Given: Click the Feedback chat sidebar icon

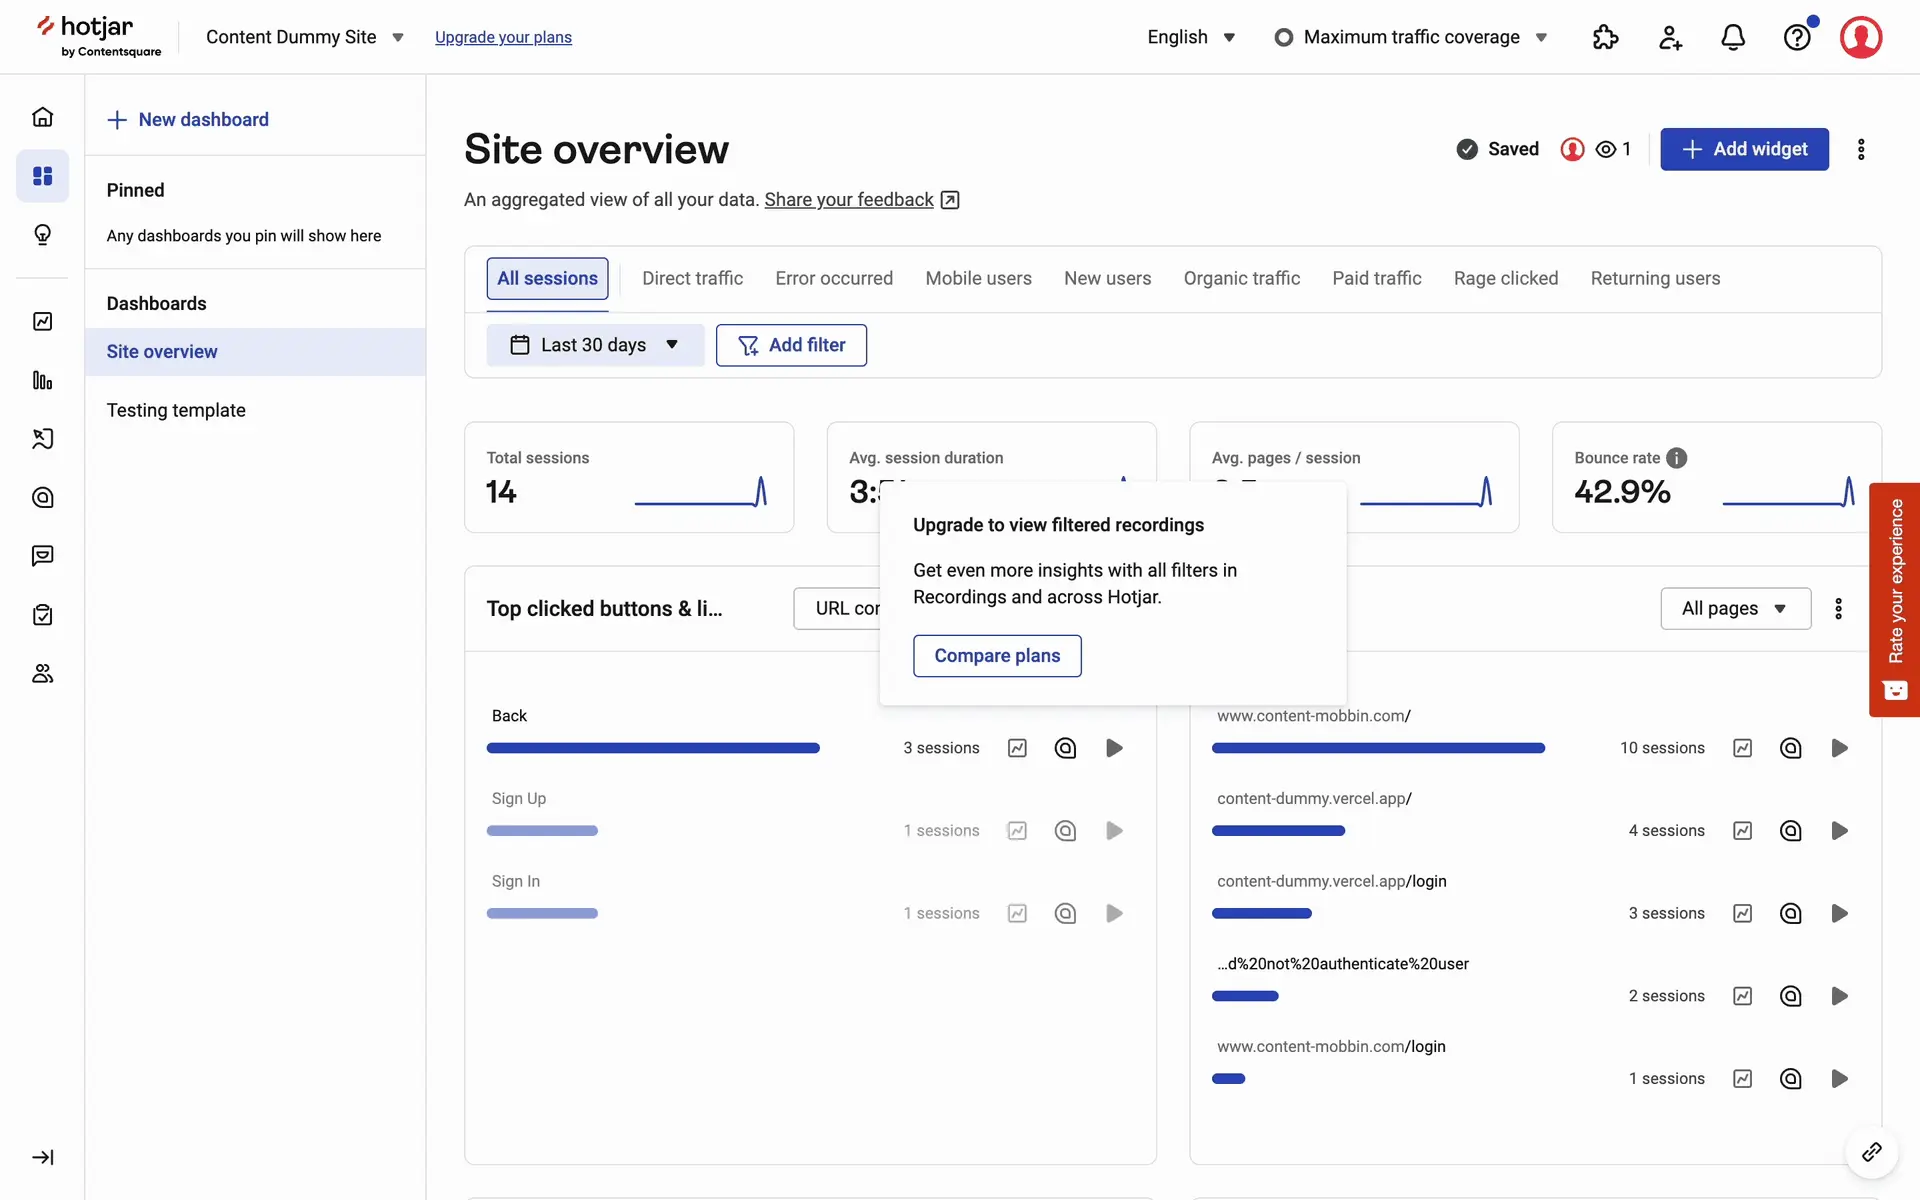Looking at the screenshot, I should click(42, 556).
